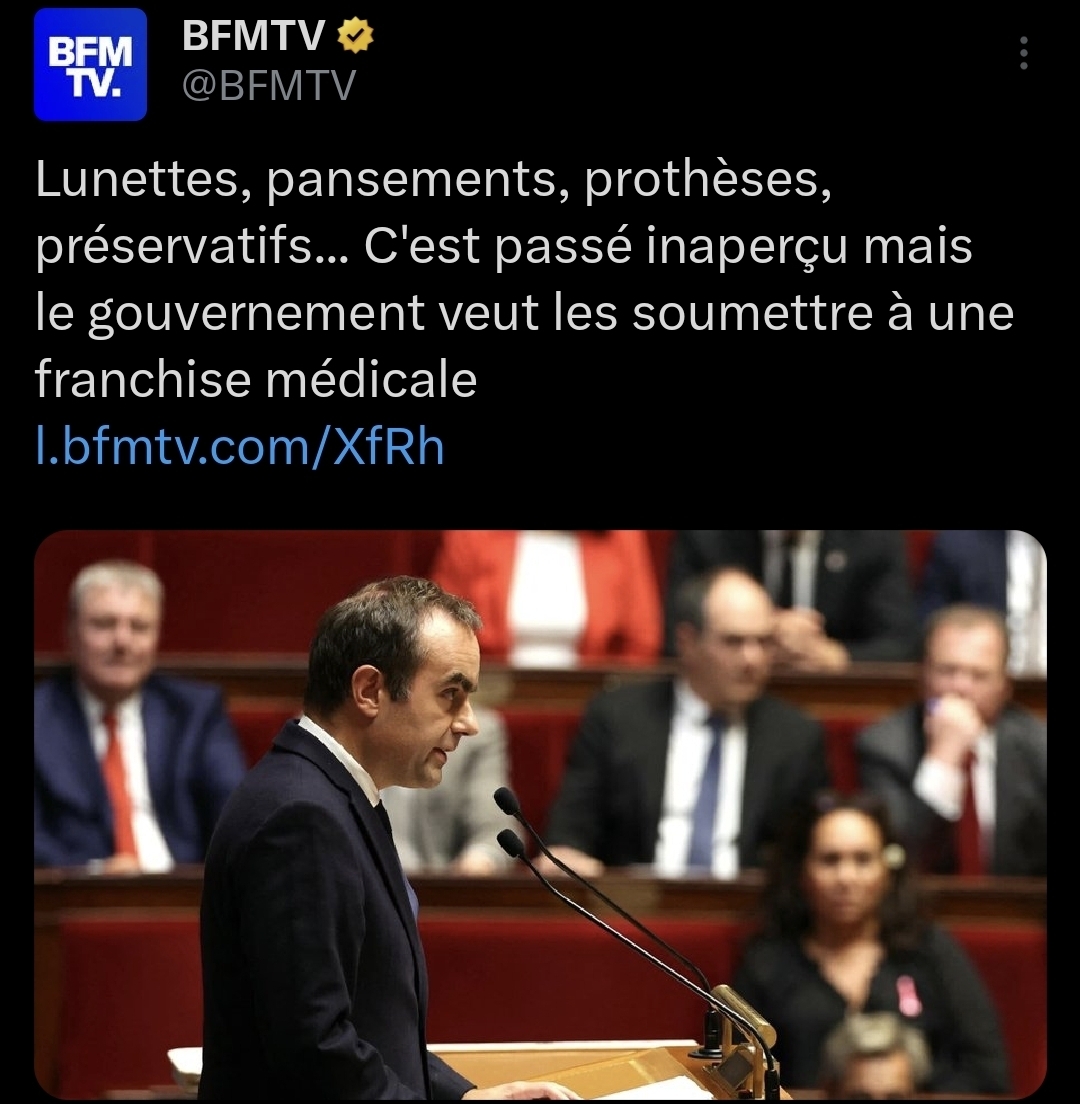Image resolution: width=1080 pixels, height=1104 pixels.
Task: Click the tweet text about franchise médicale
Action: (x=525, y=280)
